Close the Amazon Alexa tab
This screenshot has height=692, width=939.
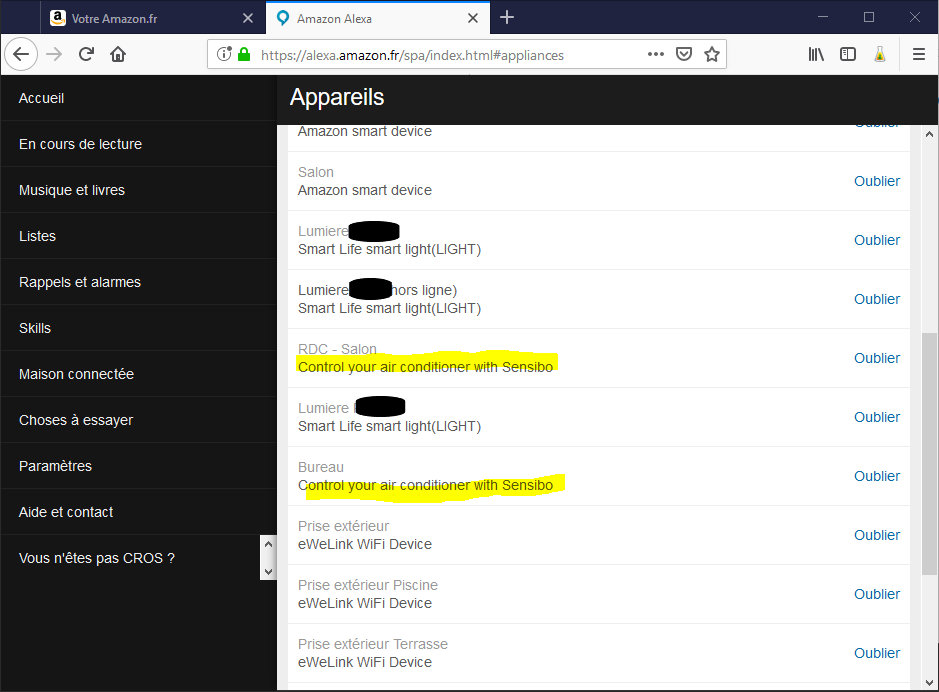pos(473,18)
